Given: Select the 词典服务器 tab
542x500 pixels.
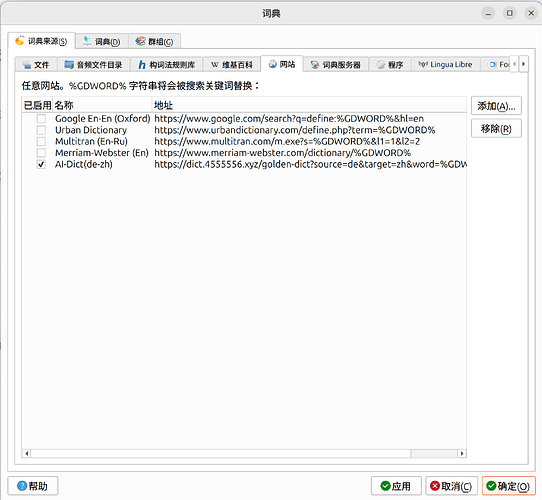Looking at the screenshot, I should (x=336, y=65).
